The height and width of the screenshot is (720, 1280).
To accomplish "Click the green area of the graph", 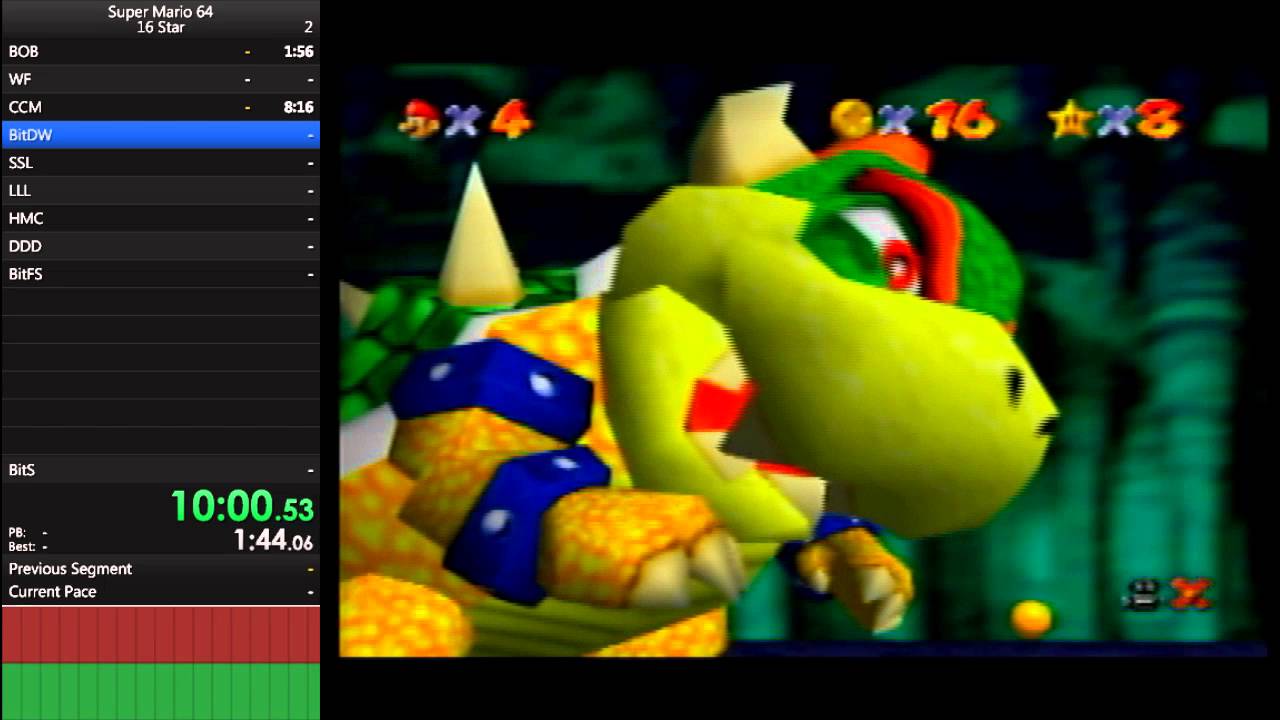I will pyautogui.click(x=160, y=691).
